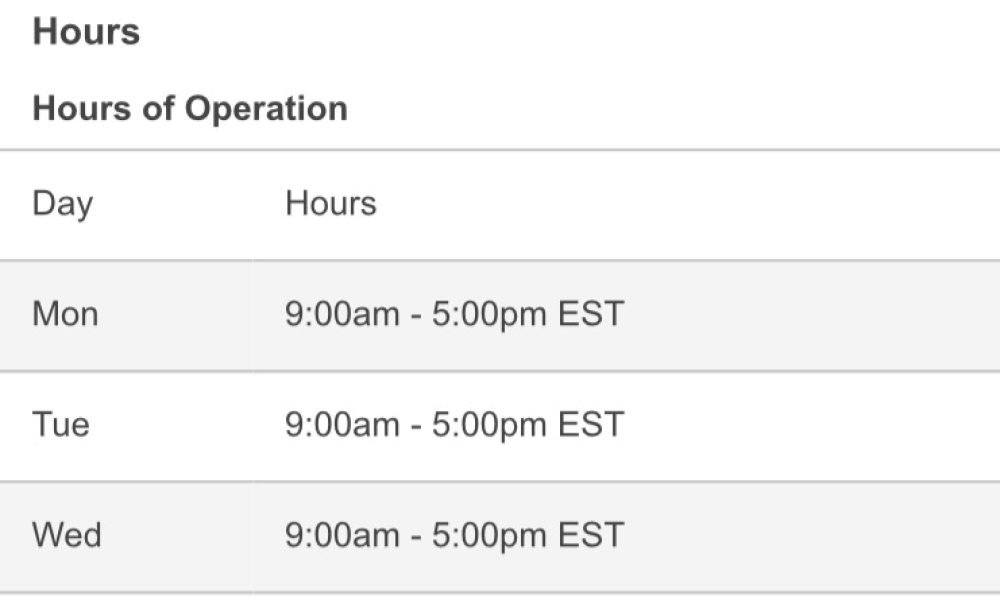Click the EST label in Tuesday's row

(x=590, y=425)
